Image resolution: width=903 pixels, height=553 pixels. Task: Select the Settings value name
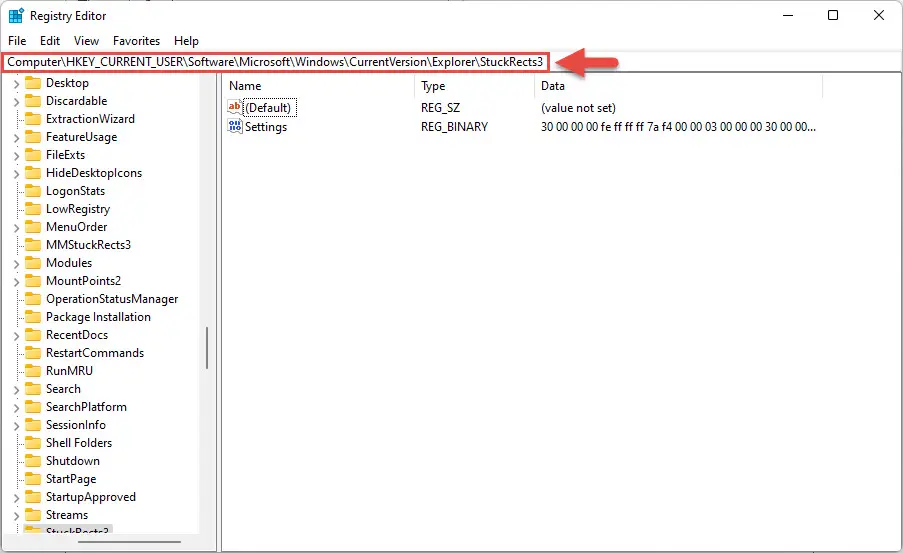(266, 127)
